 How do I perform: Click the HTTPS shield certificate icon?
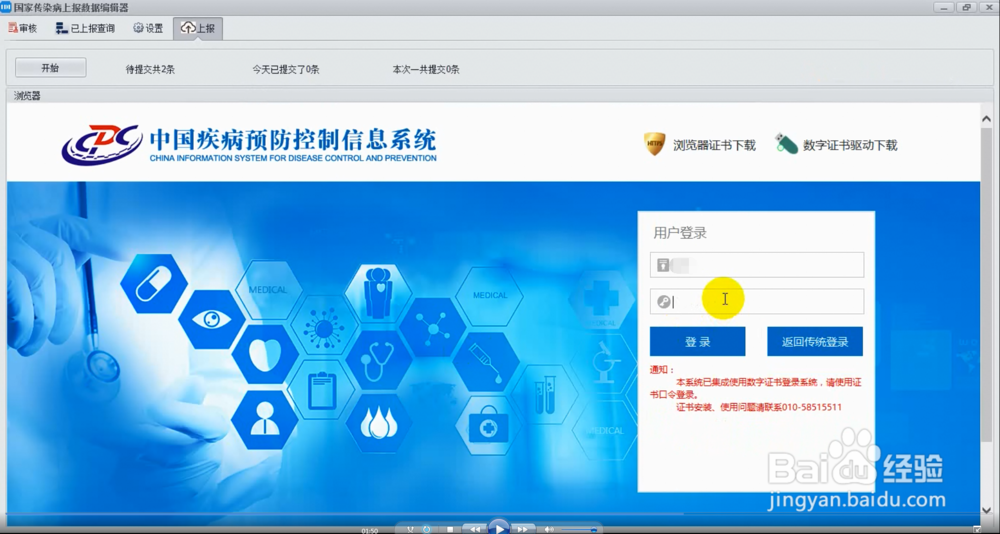coord(654,144)
